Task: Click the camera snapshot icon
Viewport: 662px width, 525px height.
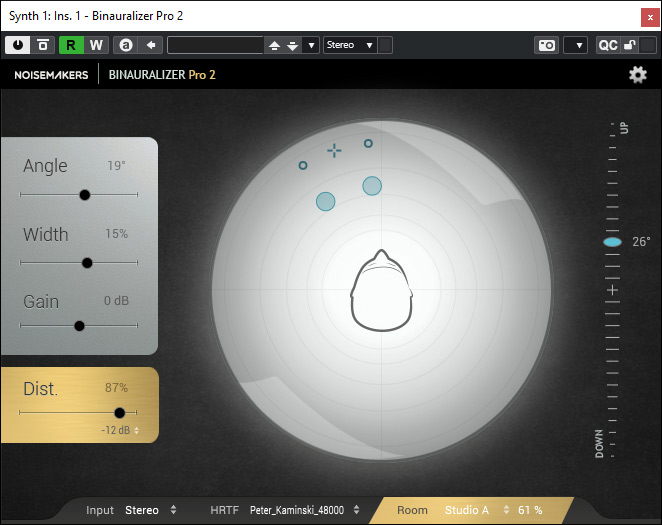Action: coord(546,45)
